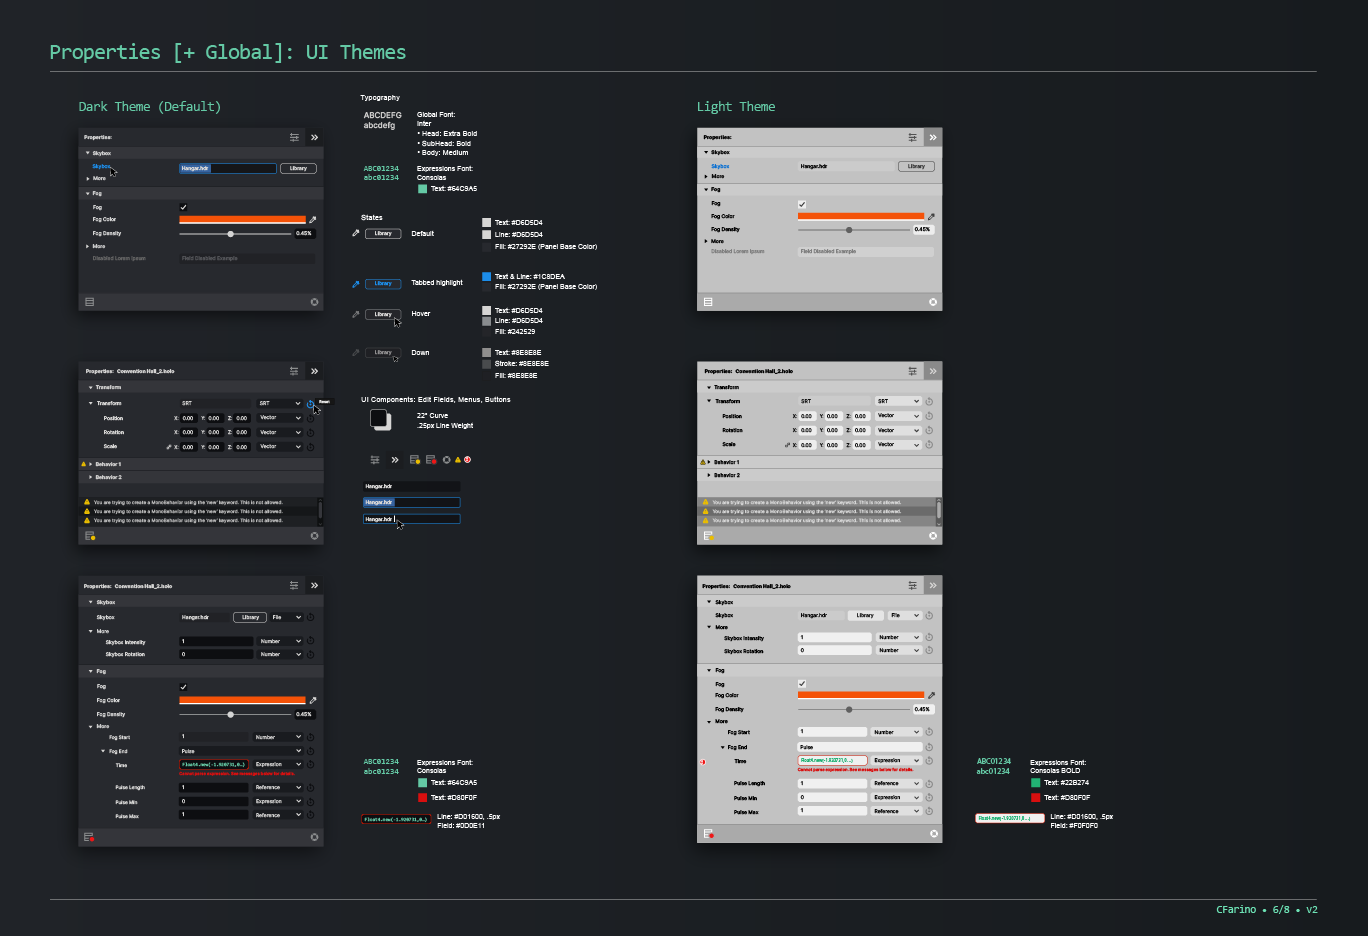This screenshot has height=936, width=1368.
Task: Open the Vector dropdown for the Position row
Action: [x=279, y=418]
